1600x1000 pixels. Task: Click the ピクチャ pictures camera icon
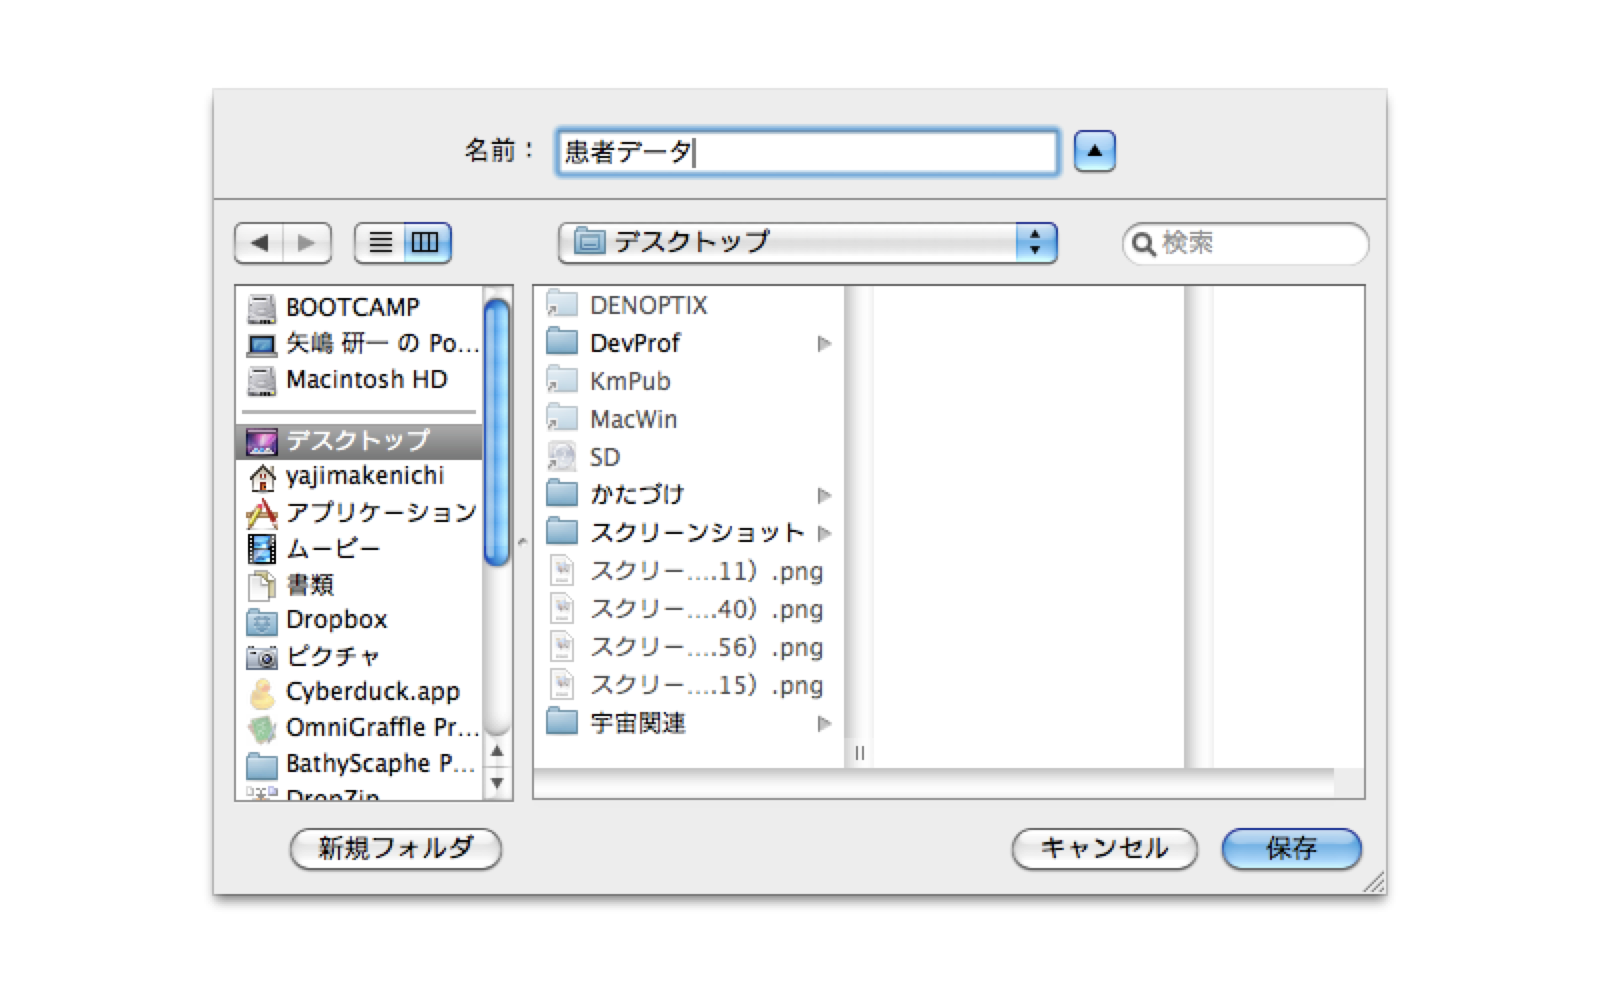[x=261, y=657]
